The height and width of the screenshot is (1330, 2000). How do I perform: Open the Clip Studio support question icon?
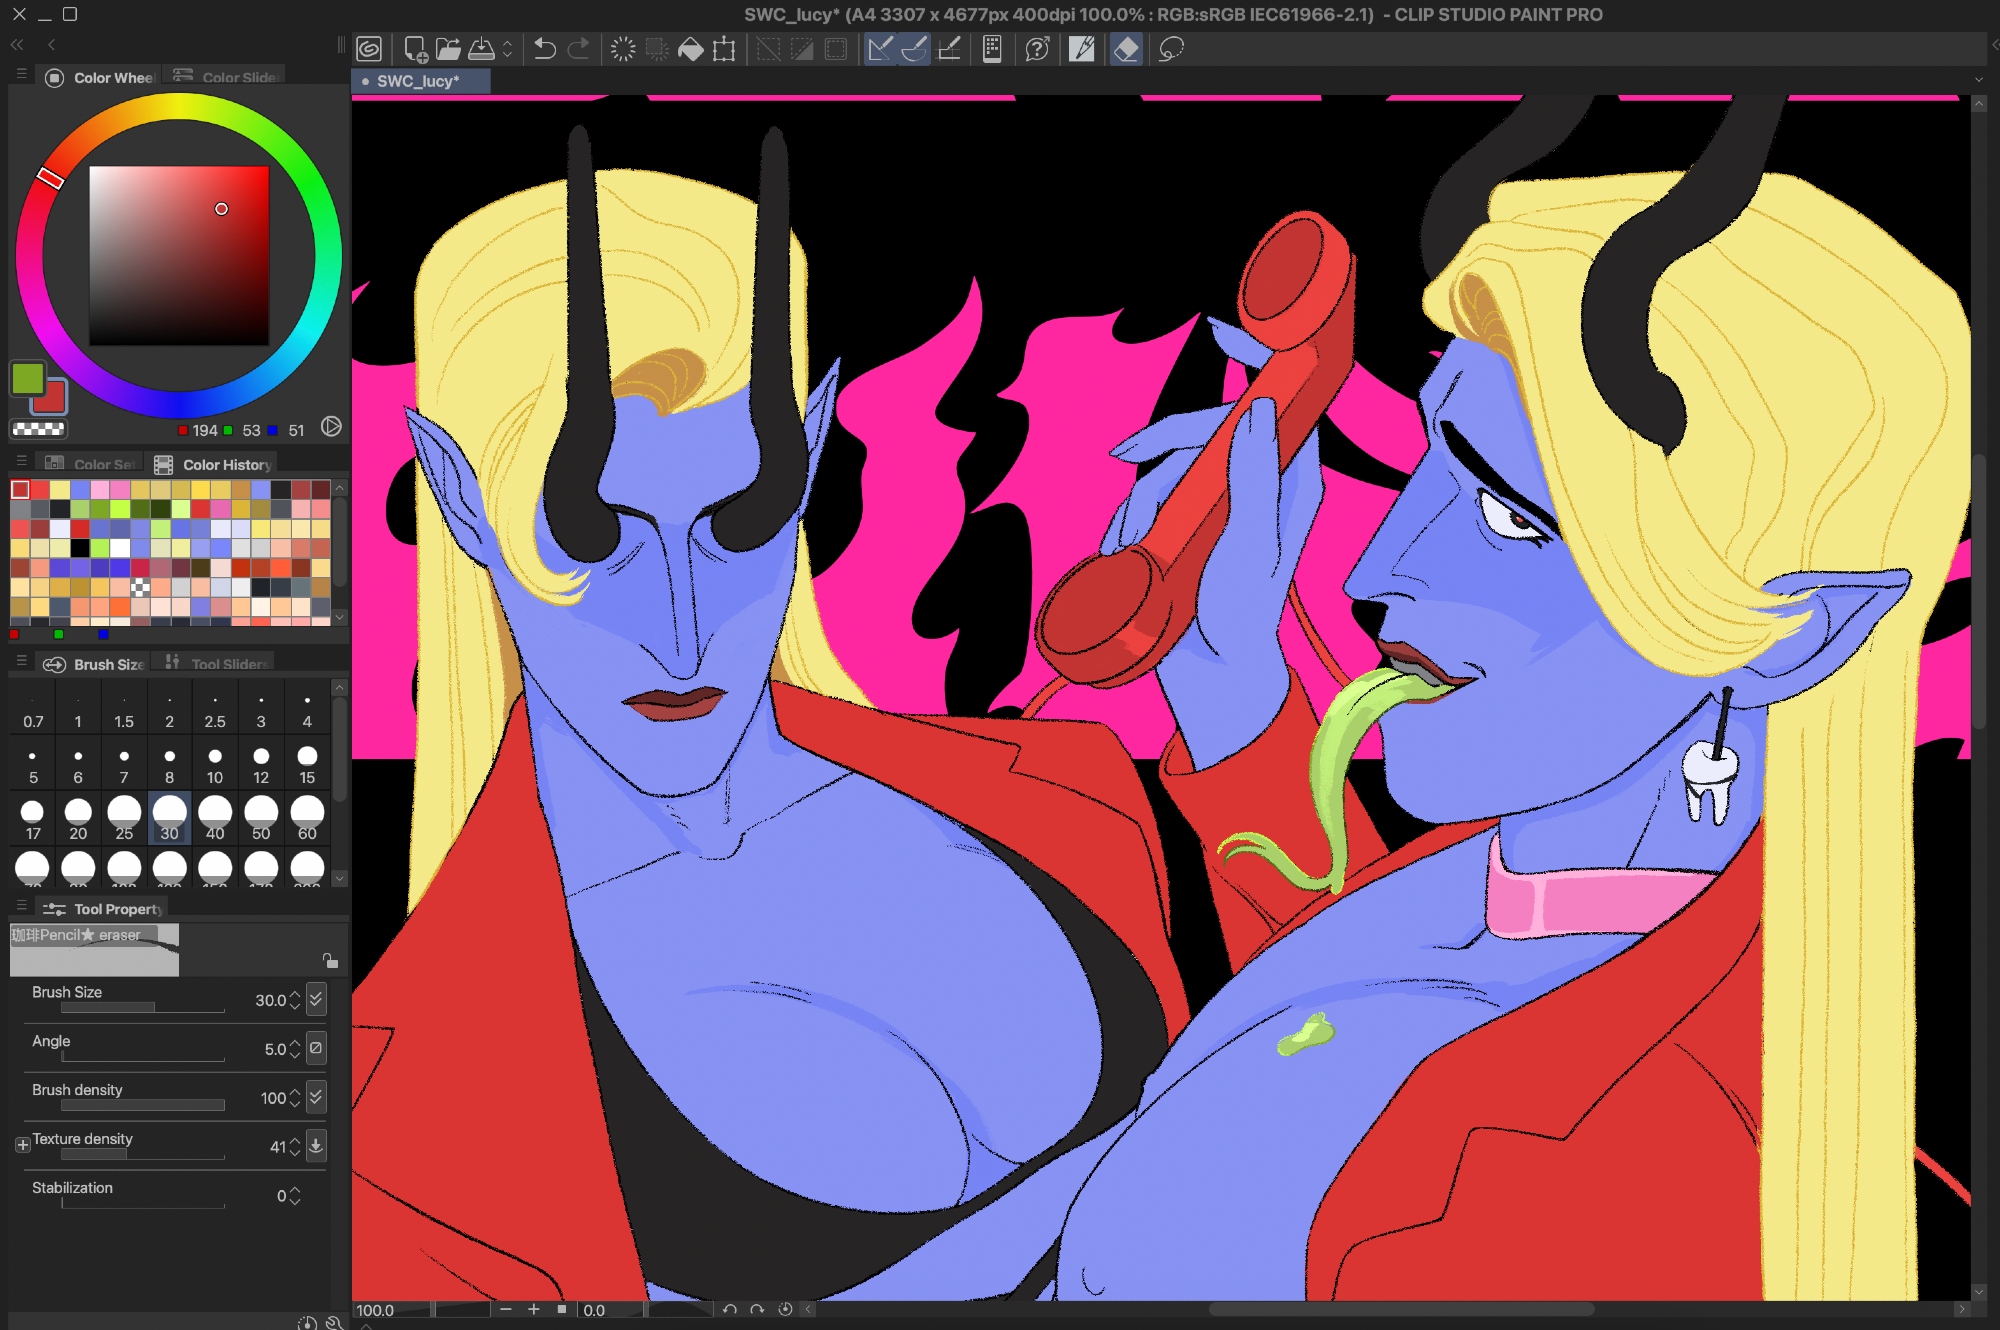coord(1037,49)
